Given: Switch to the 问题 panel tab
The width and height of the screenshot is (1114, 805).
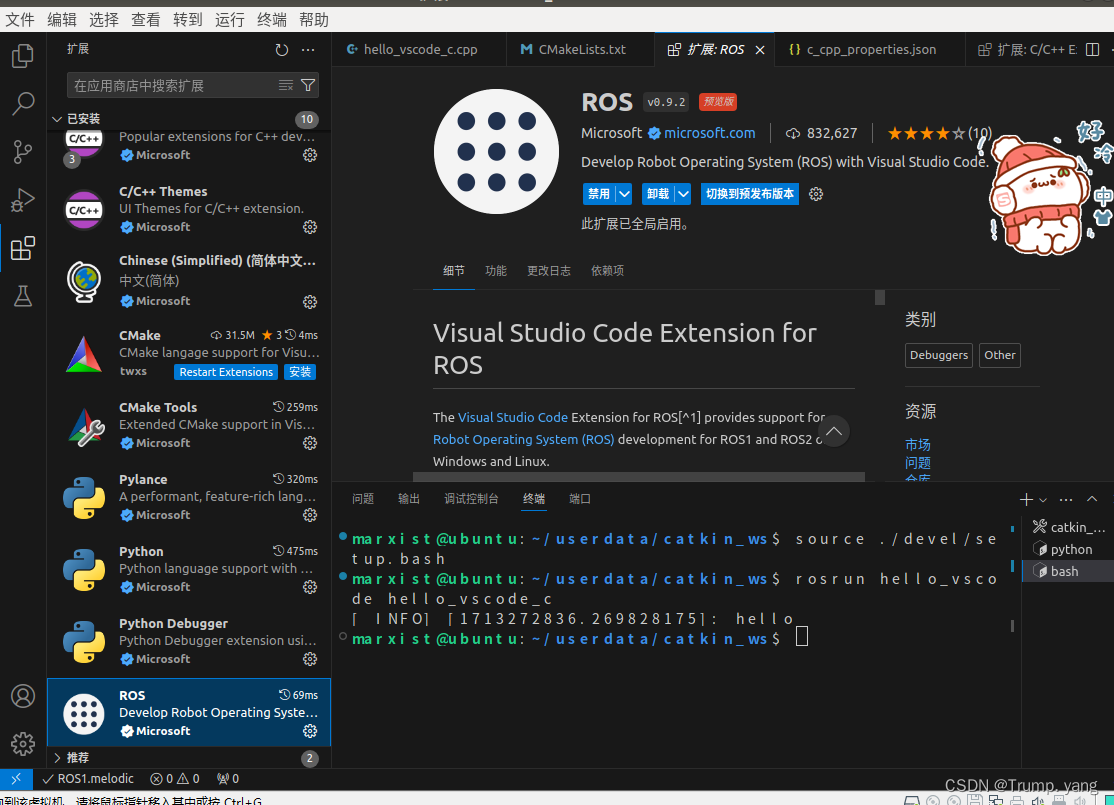Looking at the screenshot, I should point(363,499).
